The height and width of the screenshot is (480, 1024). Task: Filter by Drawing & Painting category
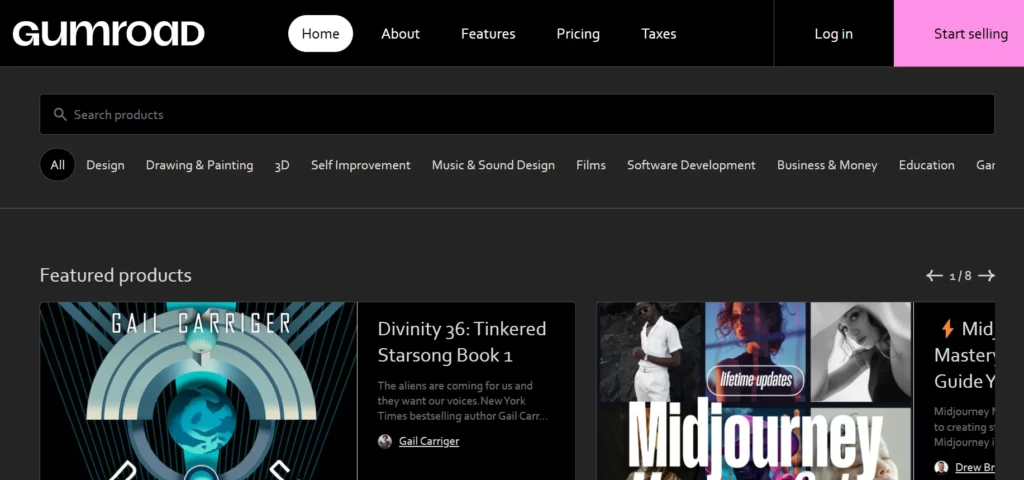tap(199, 165)
